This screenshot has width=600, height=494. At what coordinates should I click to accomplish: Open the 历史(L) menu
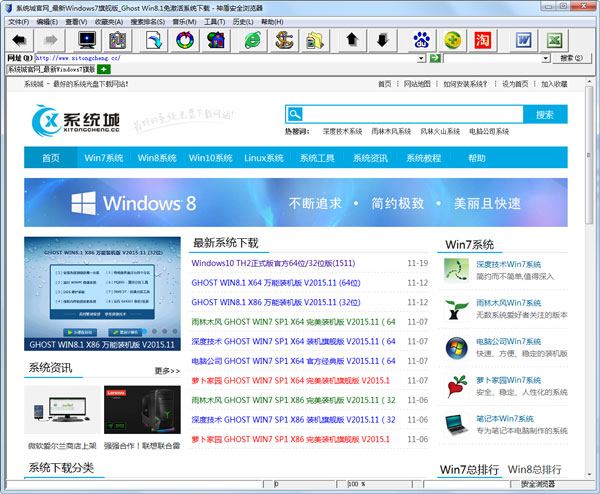[243, 22]
